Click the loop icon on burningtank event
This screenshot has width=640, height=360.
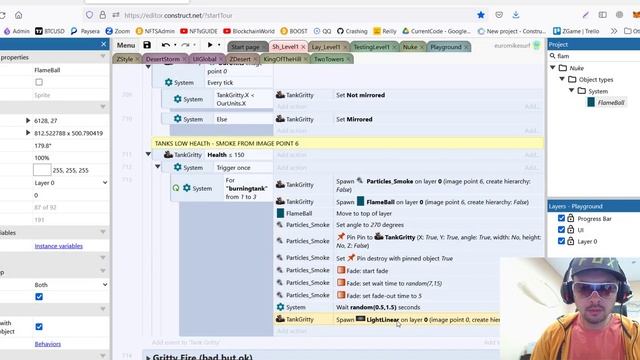pos(176,188)
